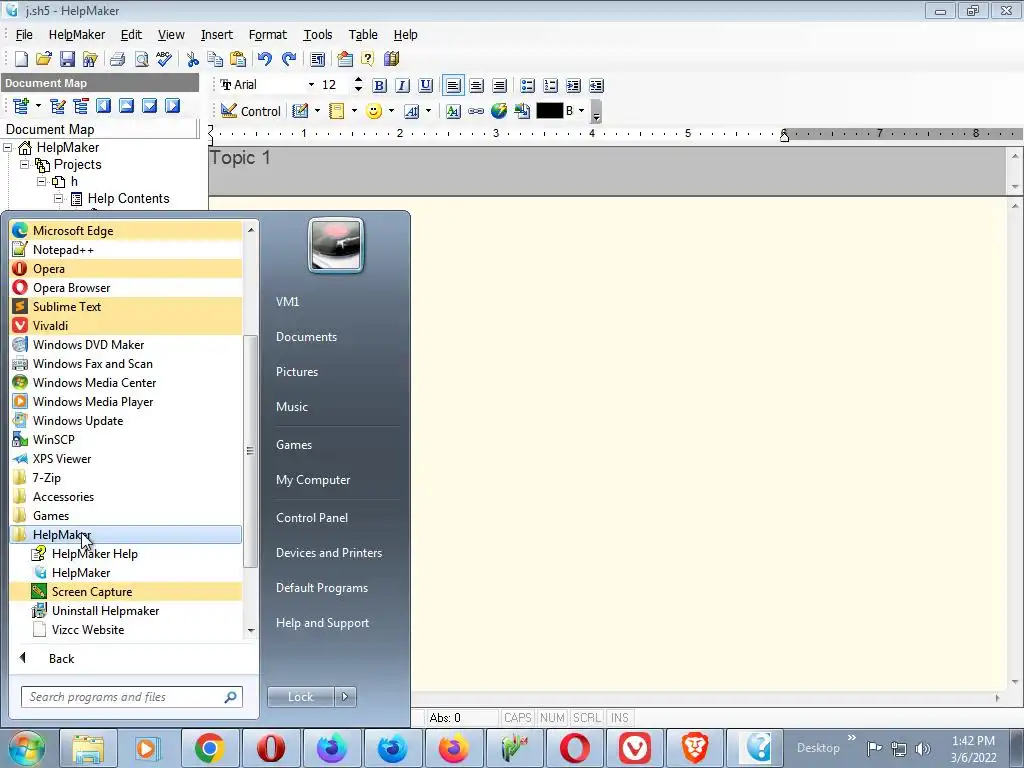Click the delete topic icon with red minus

tap(81, 106)
